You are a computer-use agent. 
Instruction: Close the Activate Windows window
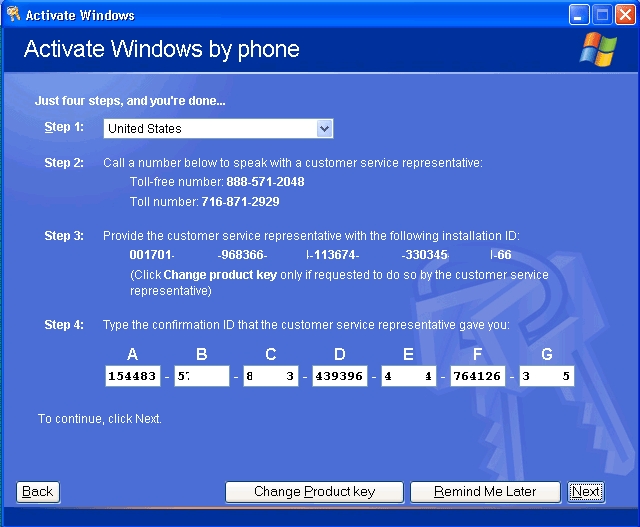point(625,15)
